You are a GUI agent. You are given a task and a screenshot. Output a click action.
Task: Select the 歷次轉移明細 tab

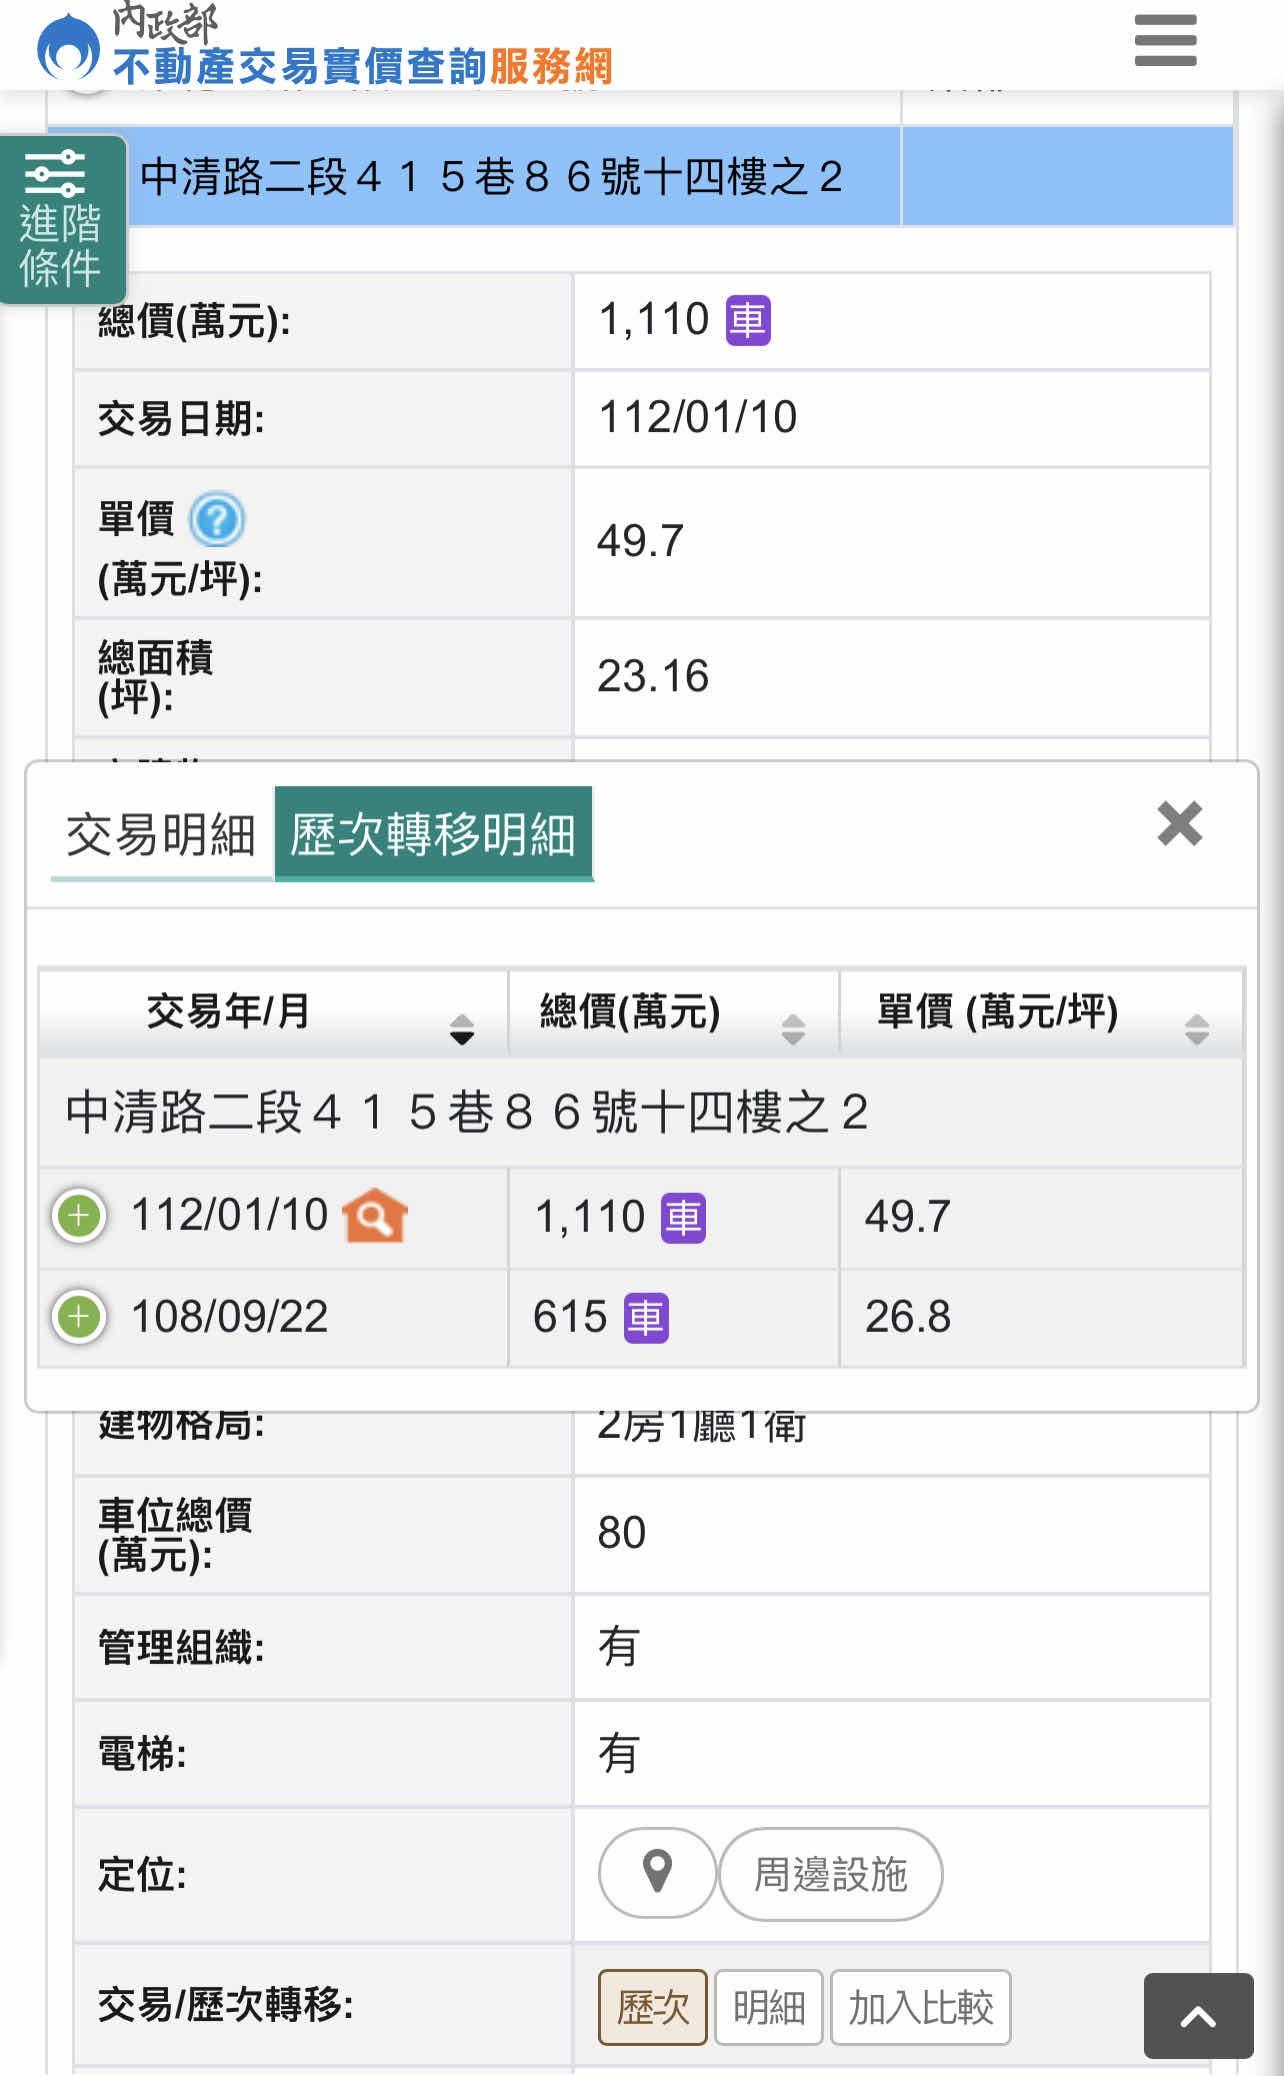[433, 835]
